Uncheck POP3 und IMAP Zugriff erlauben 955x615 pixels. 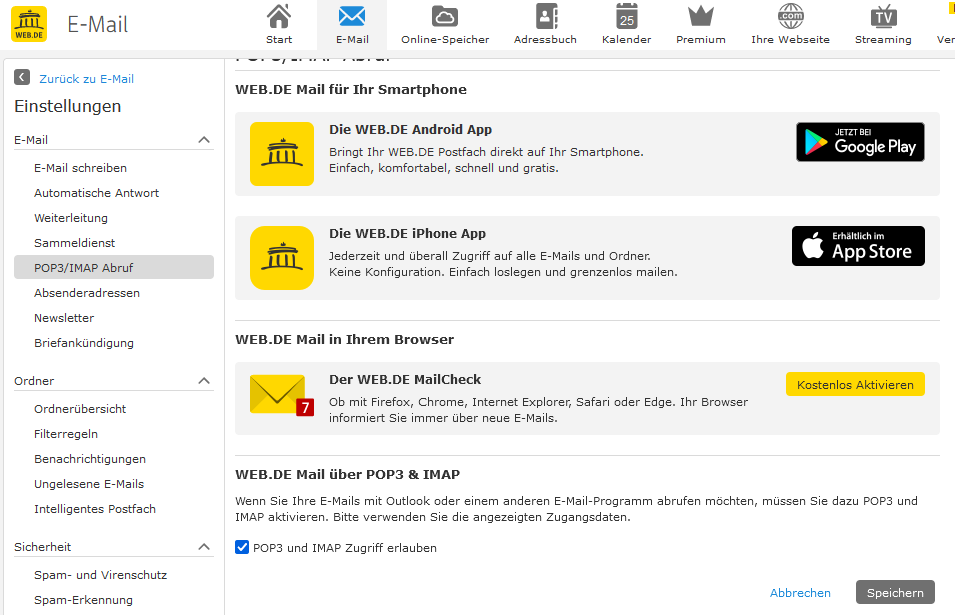point(242,547)
